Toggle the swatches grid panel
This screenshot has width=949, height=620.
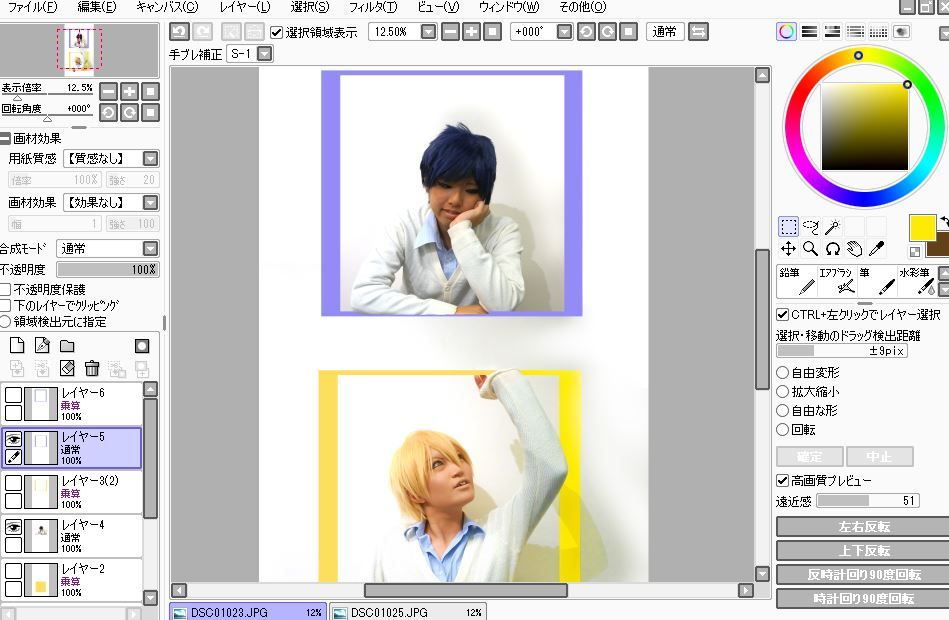click(878, 31)
